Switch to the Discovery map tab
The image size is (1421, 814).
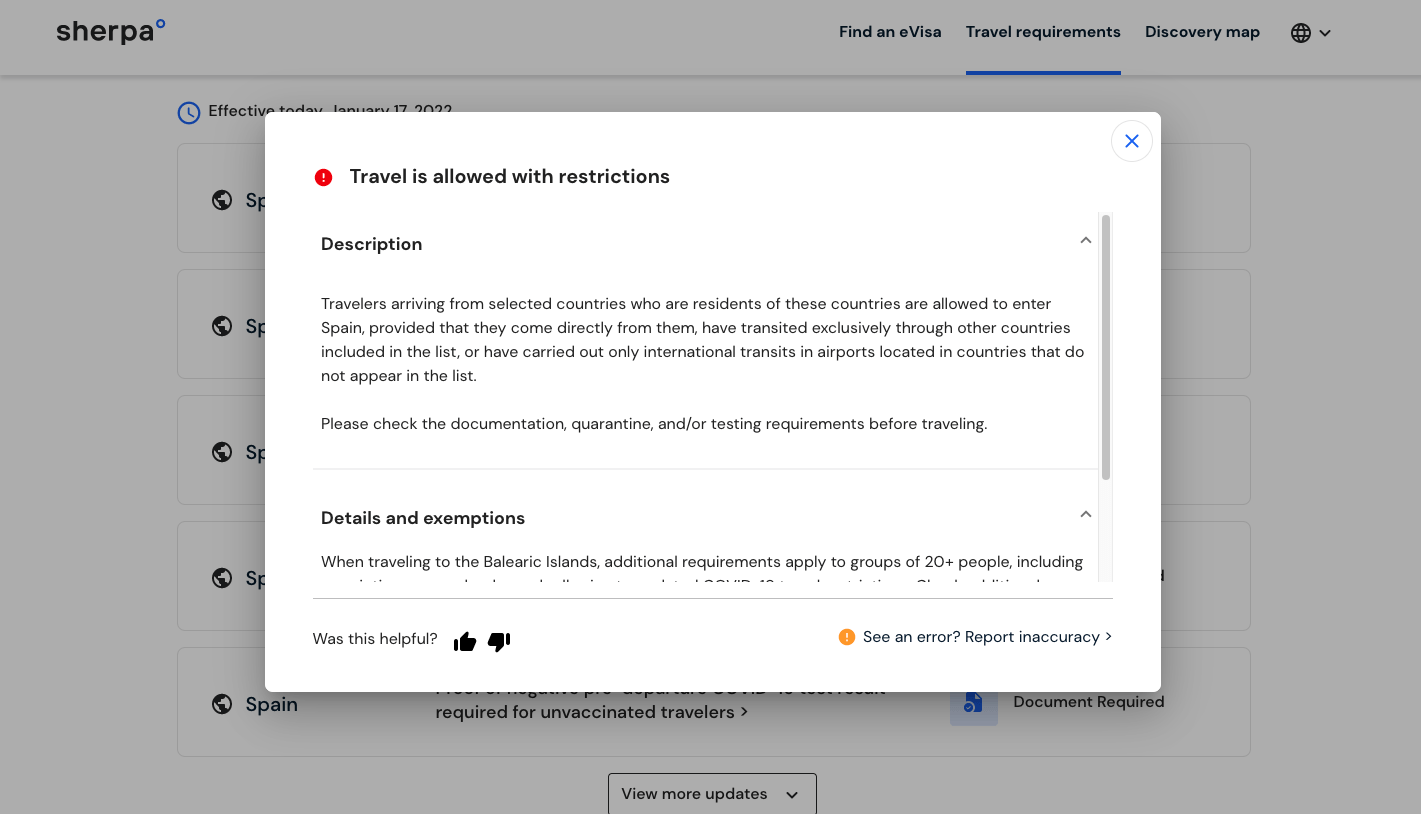1202,32
